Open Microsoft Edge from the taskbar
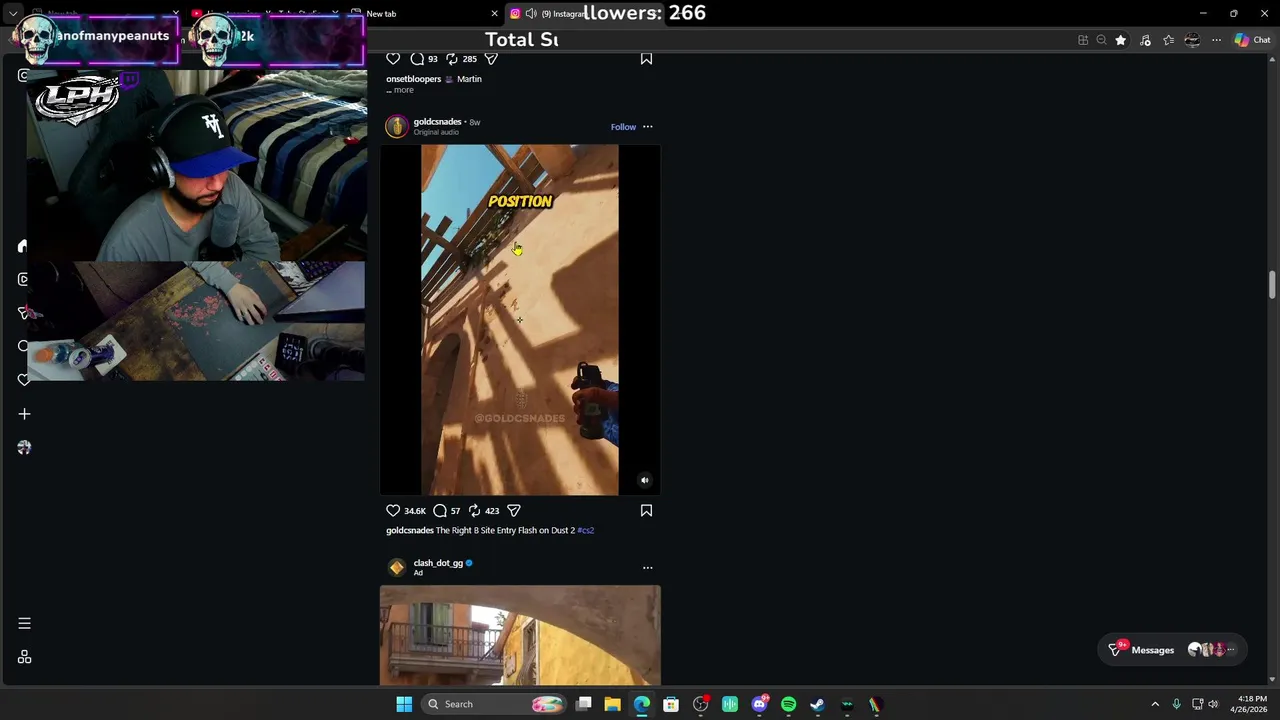The width and height of the screenshot is (1280, 720). 641,704
